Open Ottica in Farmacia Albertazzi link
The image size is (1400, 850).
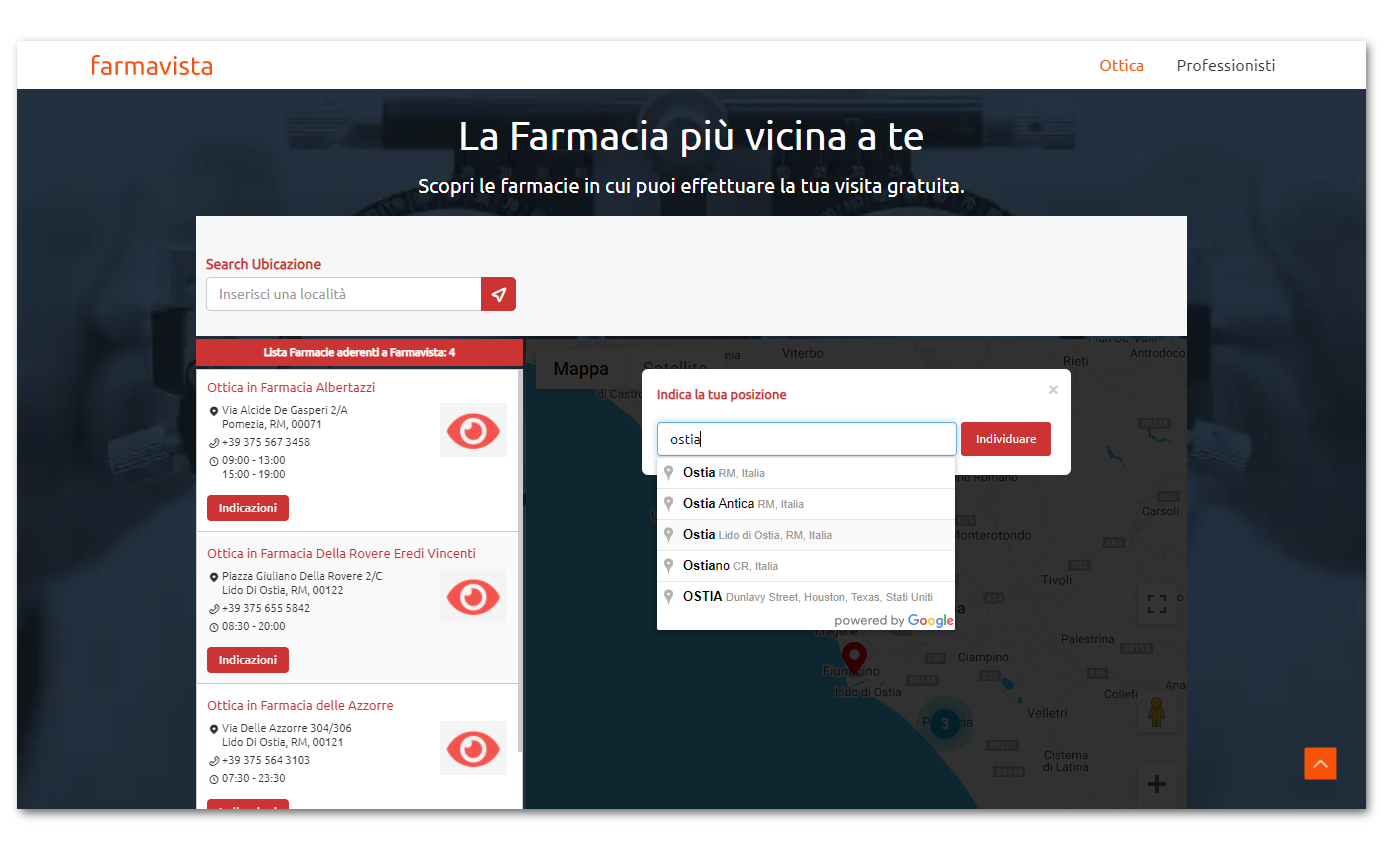point(291,387)
